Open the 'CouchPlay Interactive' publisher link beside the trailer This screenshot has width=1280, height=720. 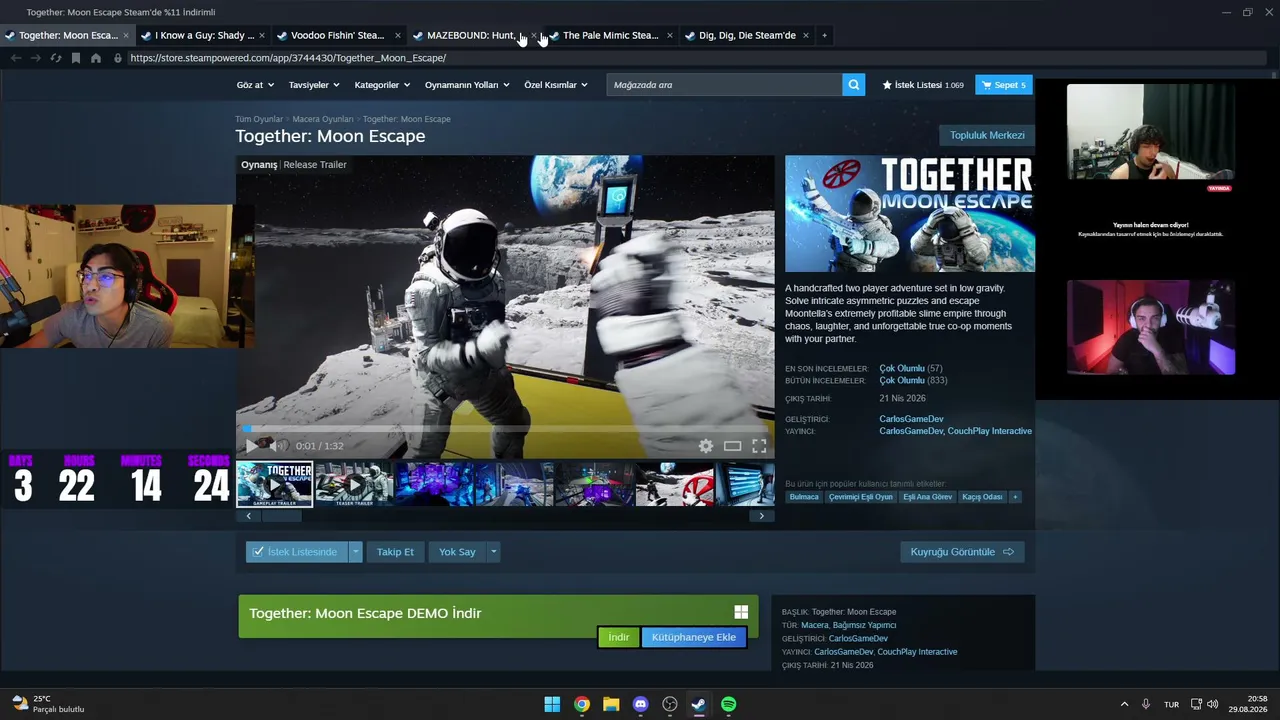click(990, 431)
